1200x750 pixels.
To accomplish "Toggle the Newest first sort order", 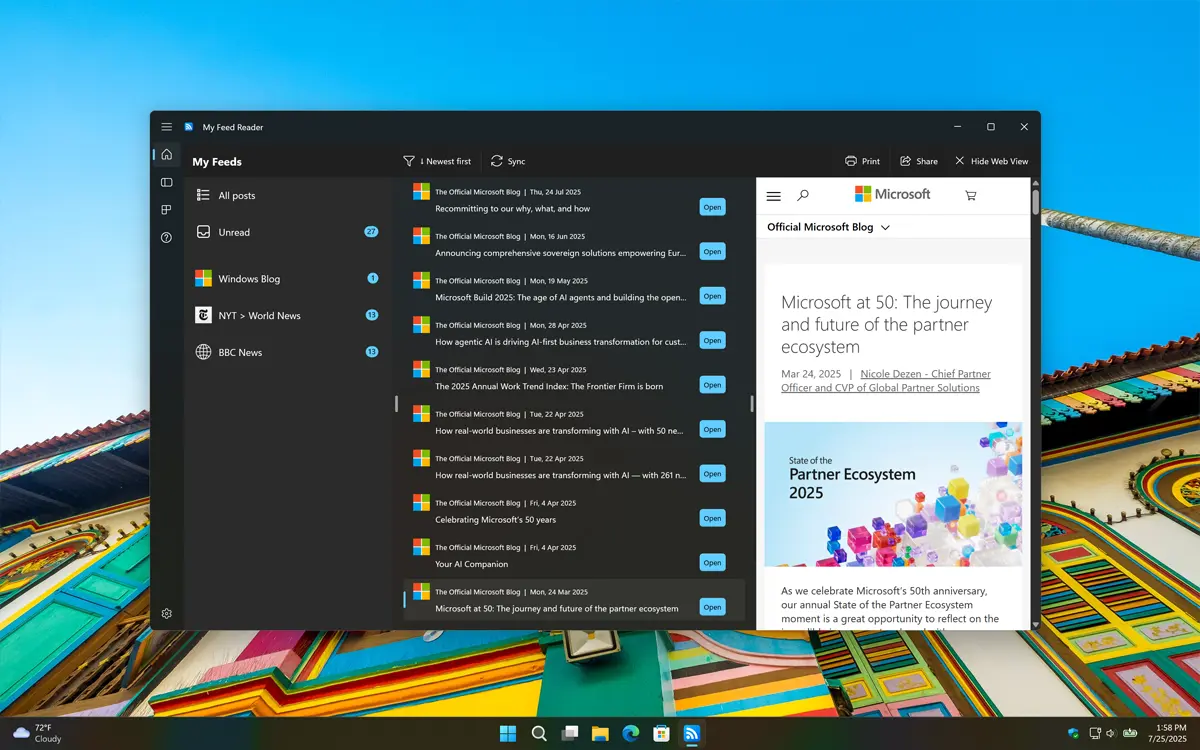I will tap(437, 161).
